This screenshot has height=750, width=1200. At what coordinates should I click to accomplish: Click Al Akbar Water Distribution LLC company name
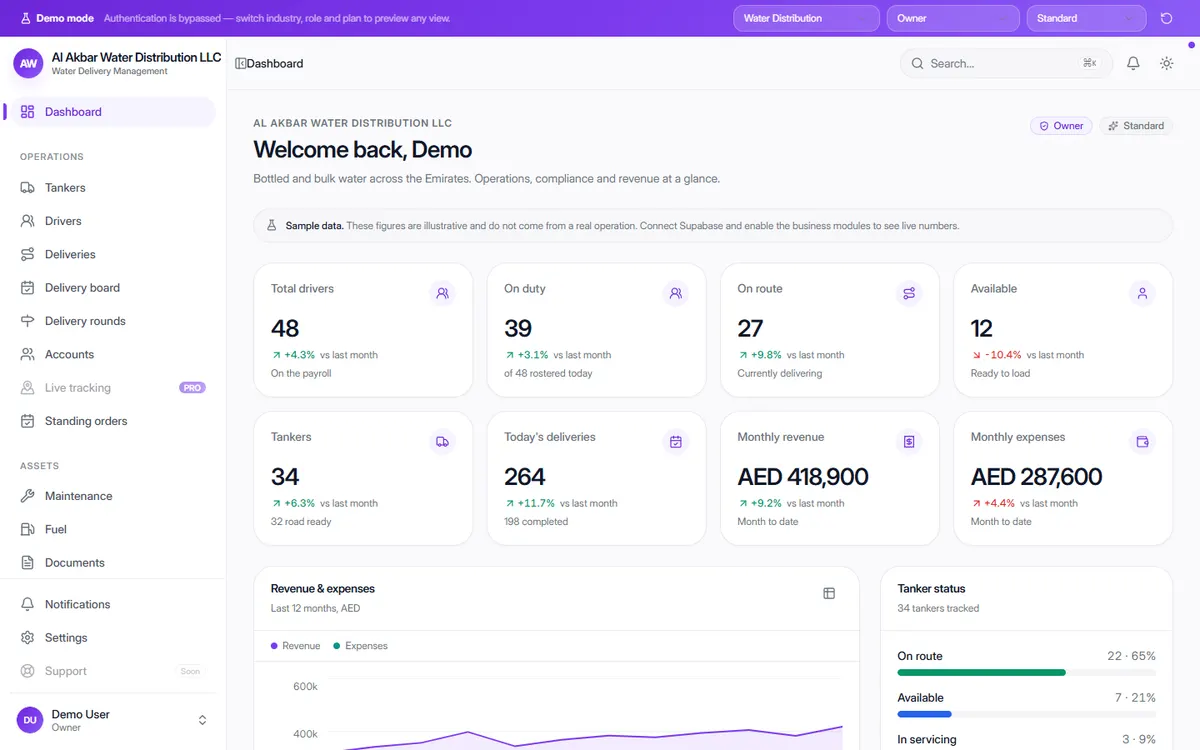[x=136, y=57]
